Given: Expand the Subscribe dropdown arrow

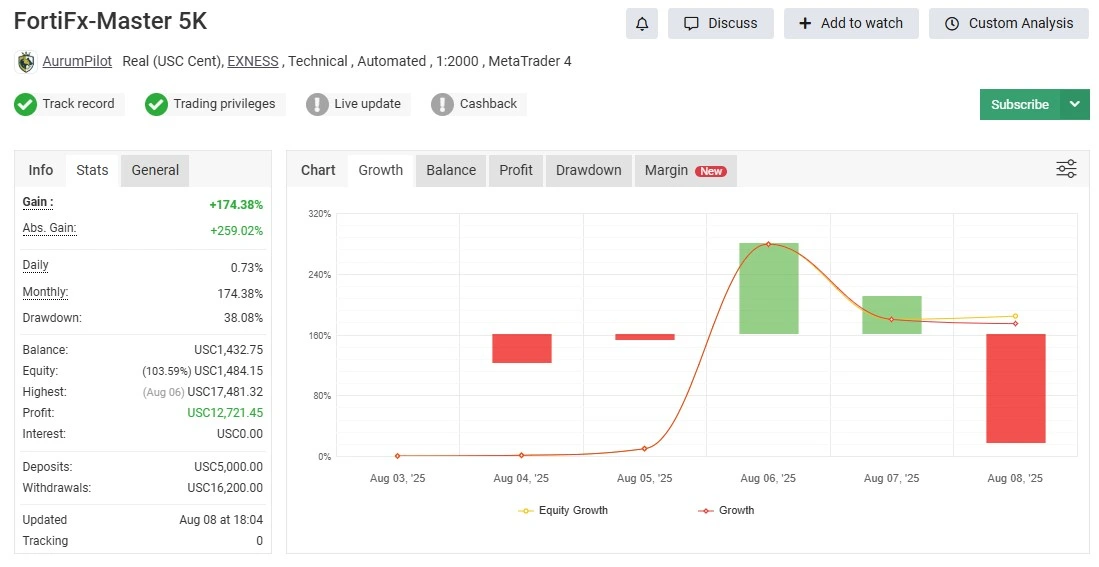Looking at the screenshot, I should 1075,104.
